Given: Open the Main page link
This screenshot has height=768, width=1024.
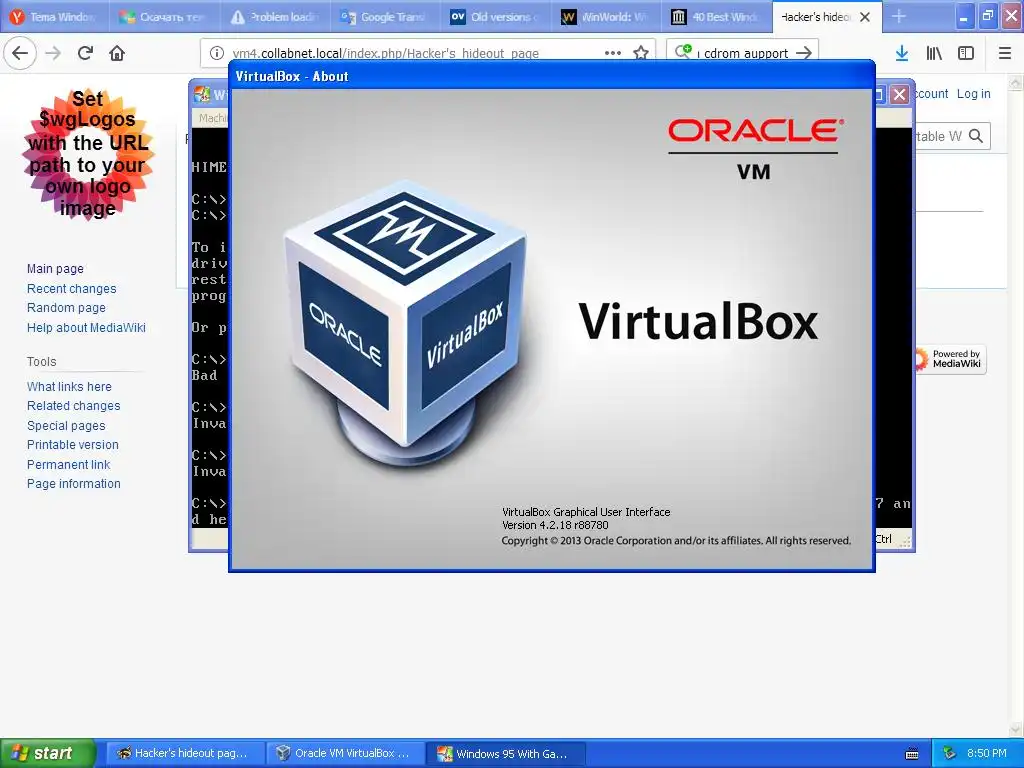Looking at the screenshot, I should [56, 268].
